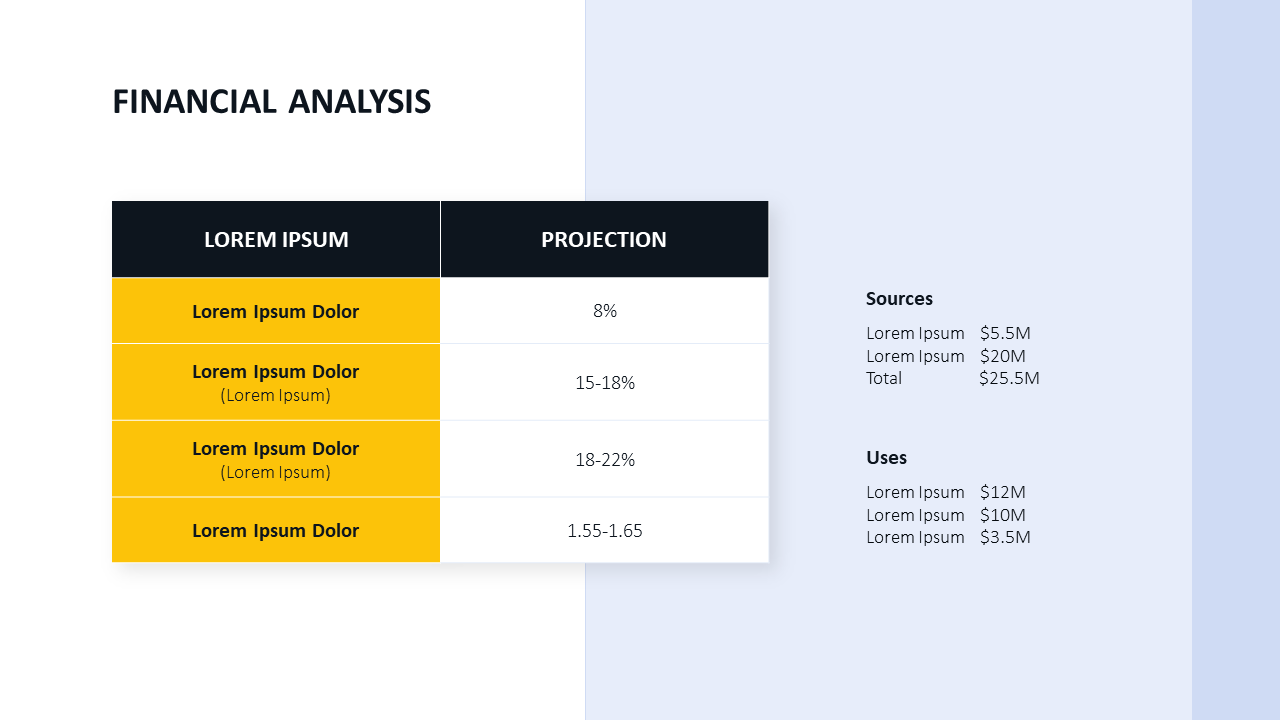Select the PROJECTION table header cell
This screenshot has width=1280, height=720.
coord(604,240)
